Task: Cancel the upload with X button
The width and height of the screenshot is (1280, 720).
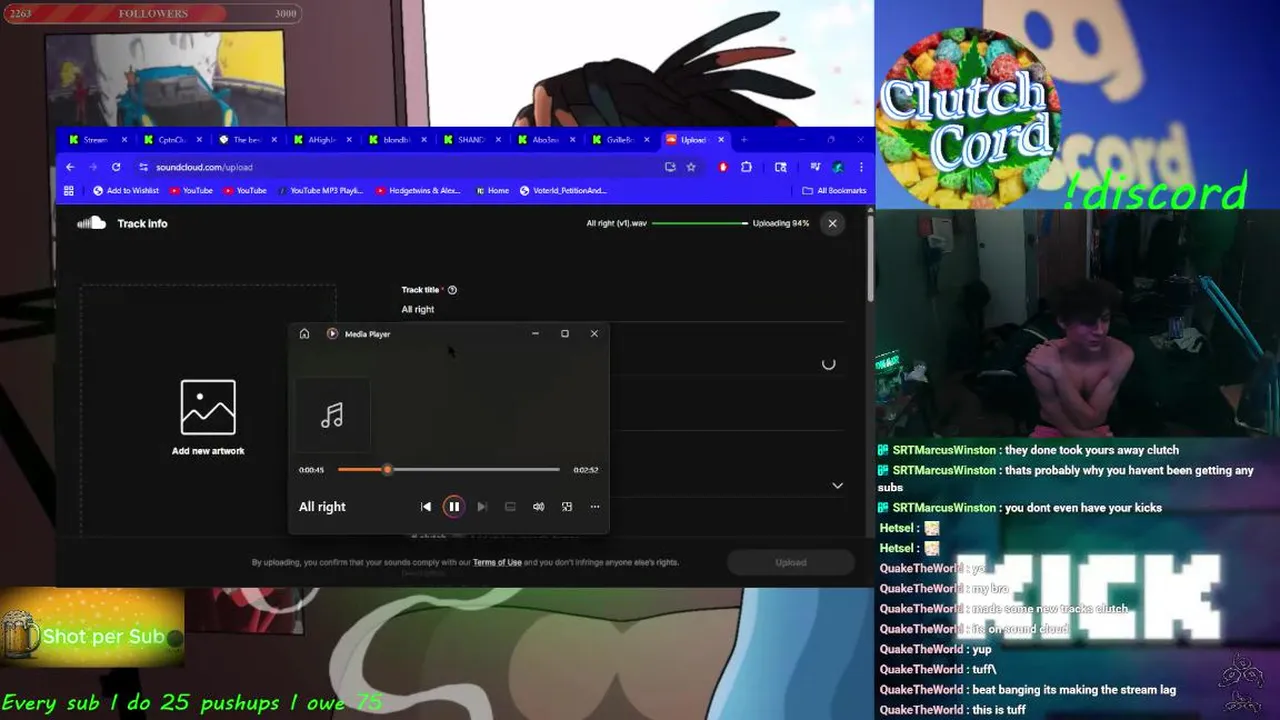Action: (832, 223)
